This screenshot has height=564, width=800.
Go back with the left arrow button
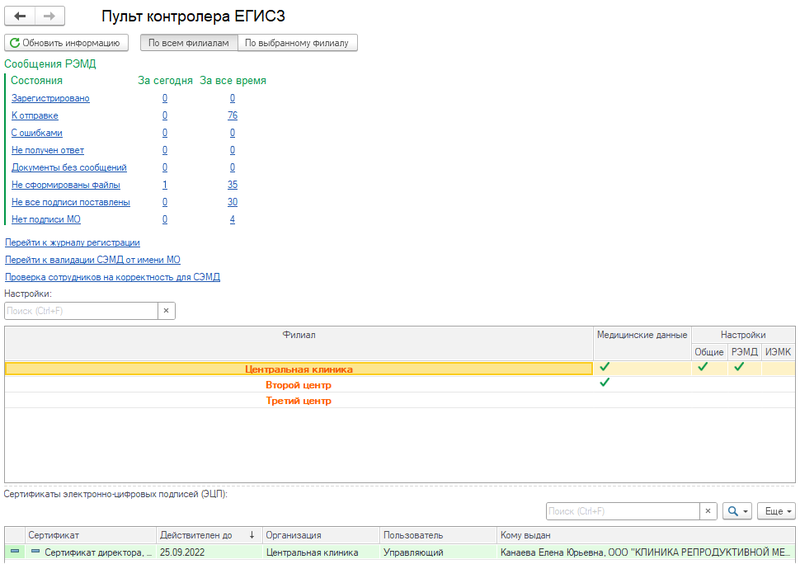coord(20,16)
